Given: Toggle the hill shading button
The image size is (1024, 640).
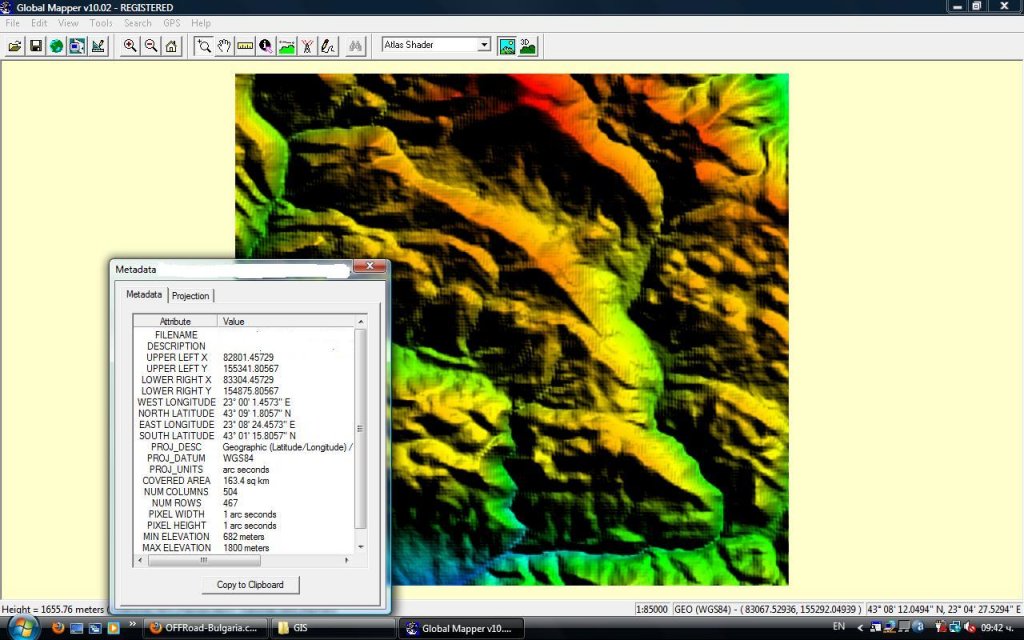Looking at the screenshot, I should 507,45.
